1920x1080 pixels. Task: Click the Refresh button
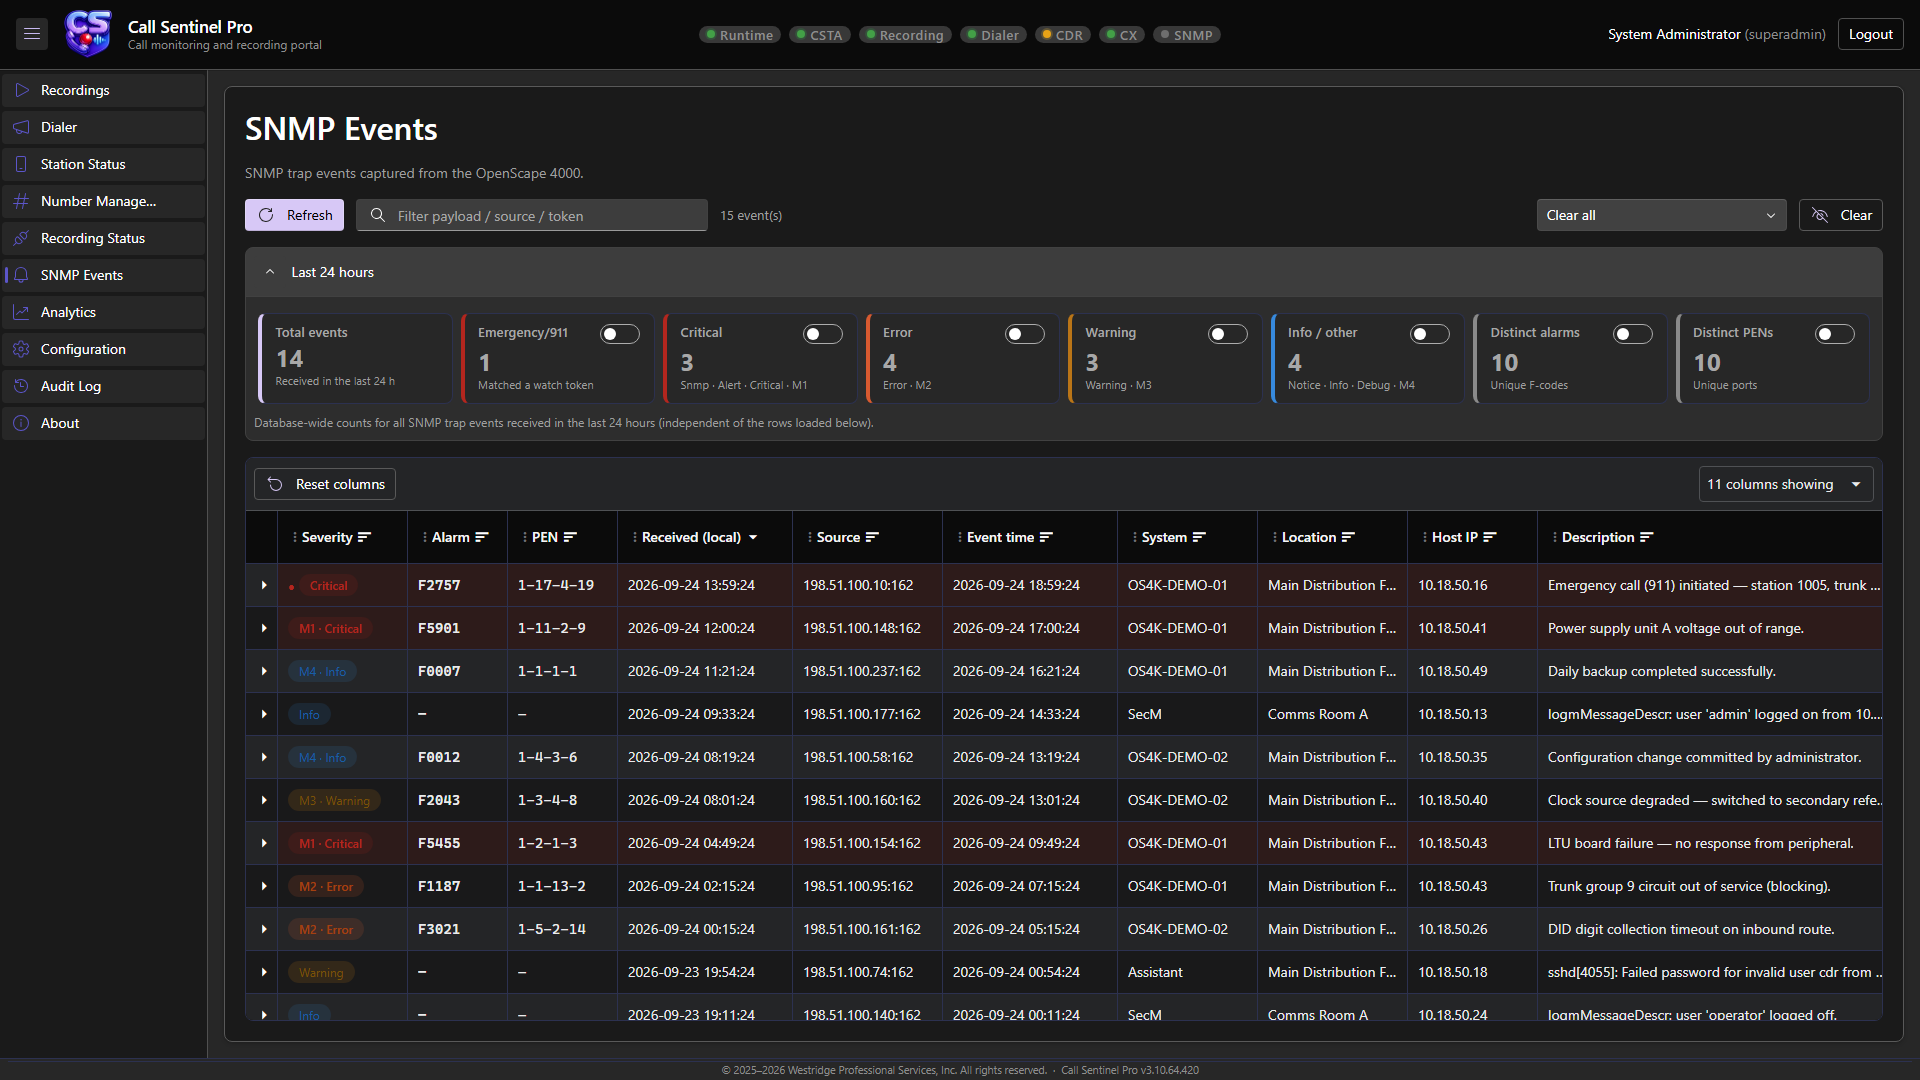pyautogui.click(x=294, y=215)
